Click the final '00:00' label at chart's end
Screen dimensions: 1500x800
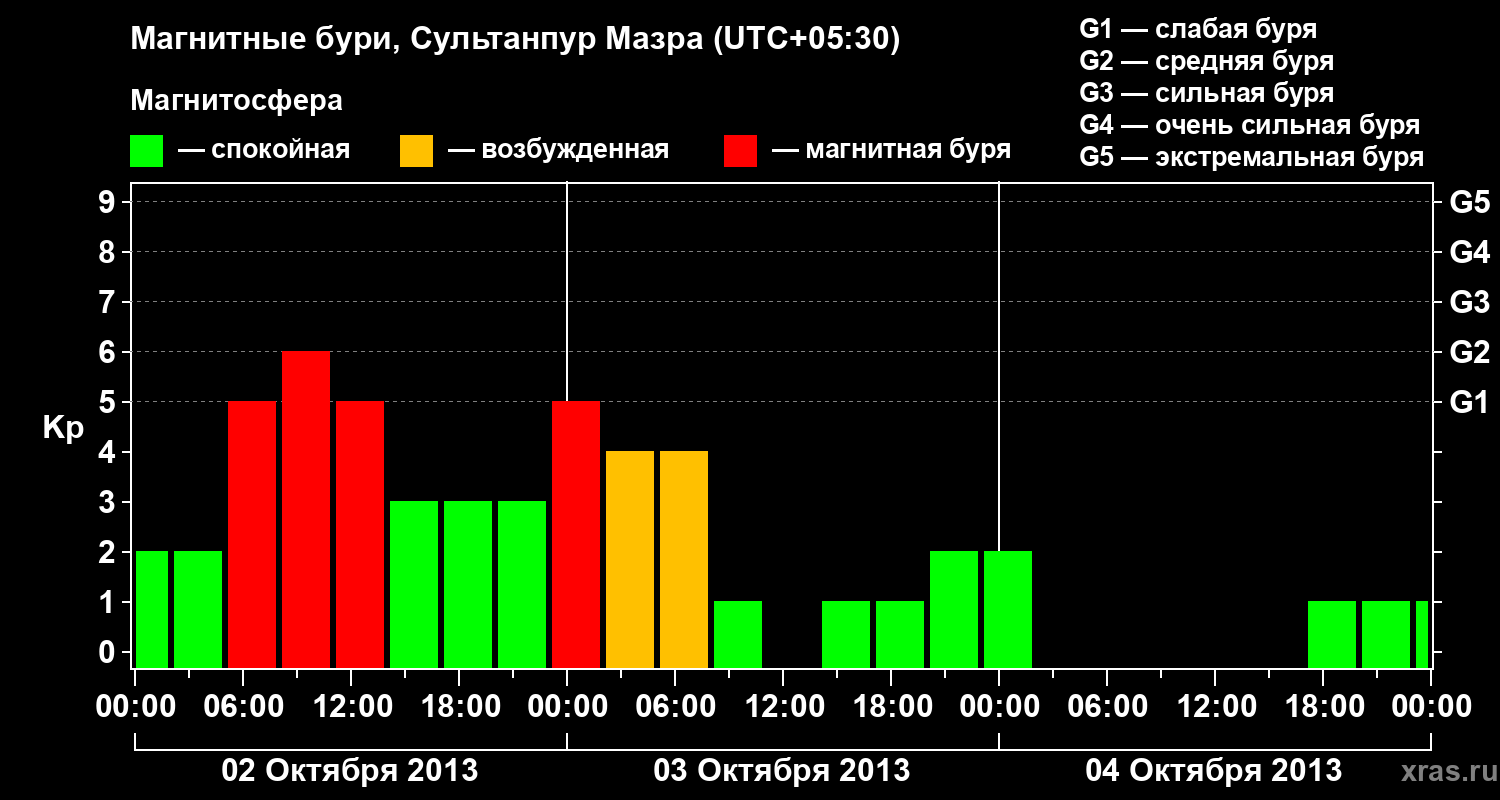1431,706
